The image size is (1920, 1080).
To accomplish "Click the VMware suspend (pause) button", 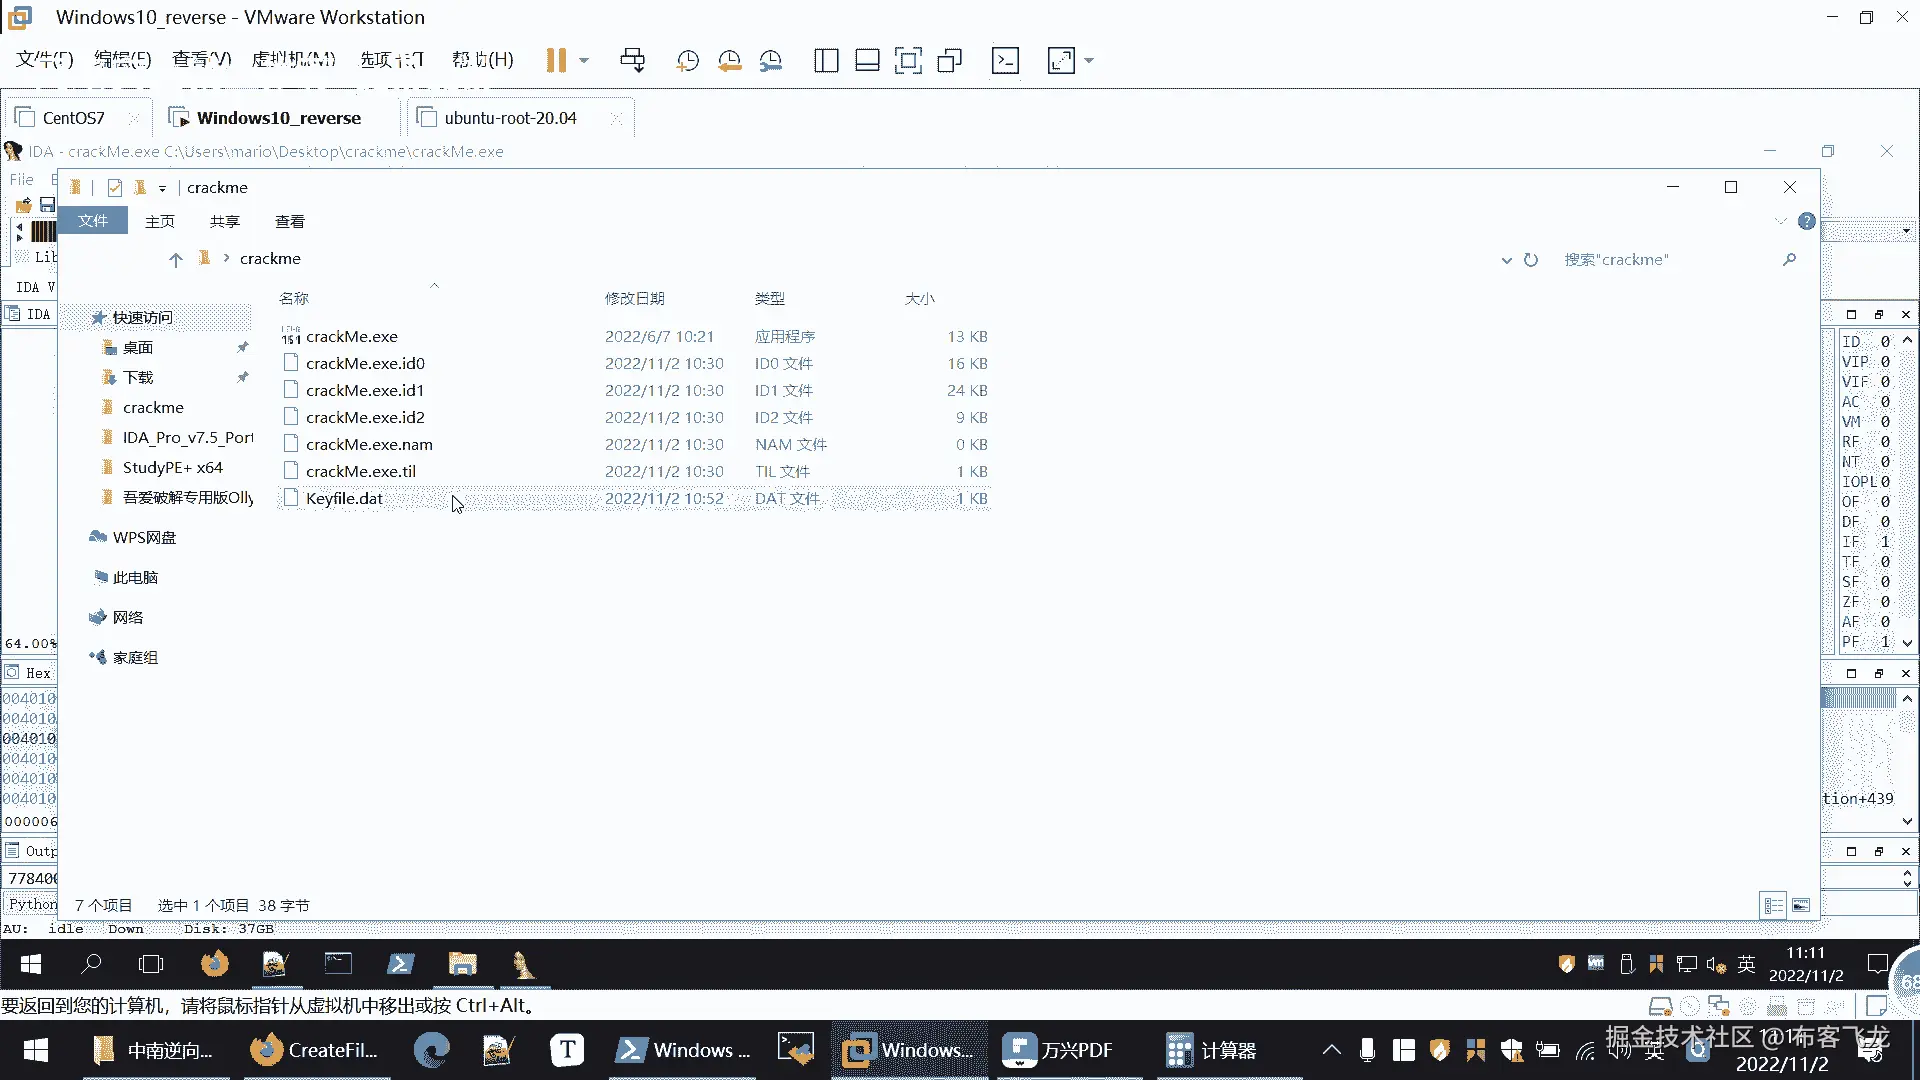I will 556,60.
